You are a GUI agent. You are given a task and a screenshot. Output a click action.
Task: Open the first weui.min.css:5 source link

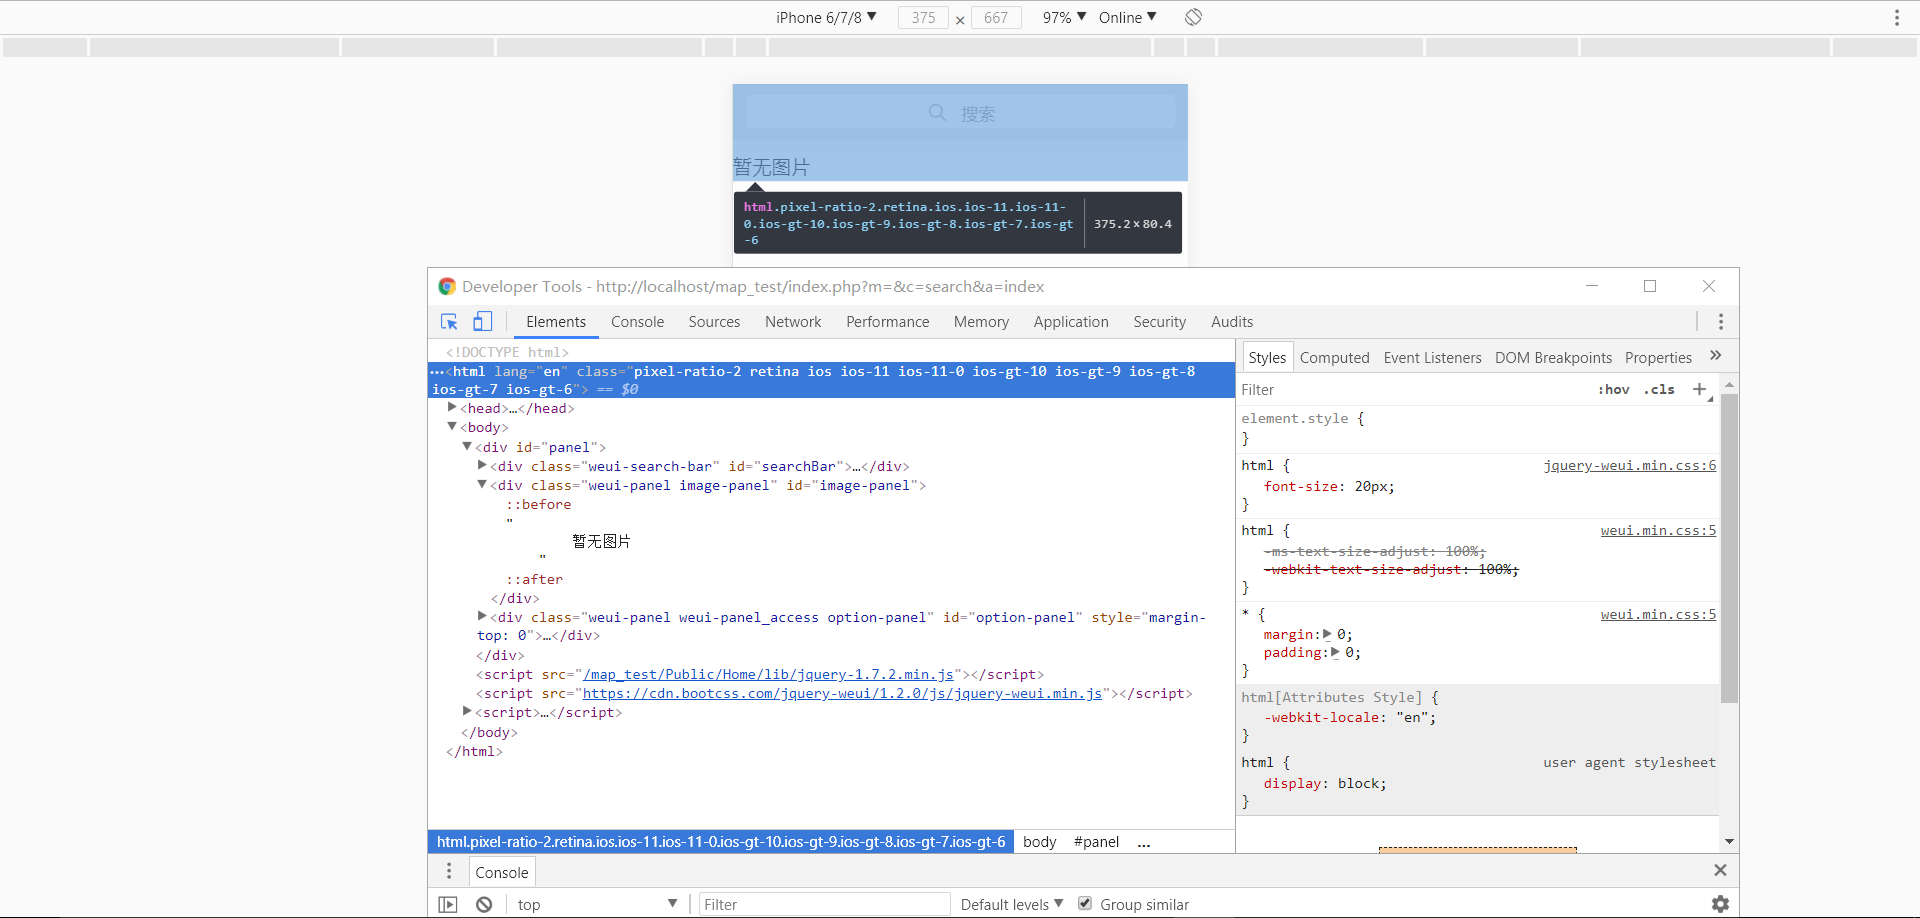point(1658,530)
